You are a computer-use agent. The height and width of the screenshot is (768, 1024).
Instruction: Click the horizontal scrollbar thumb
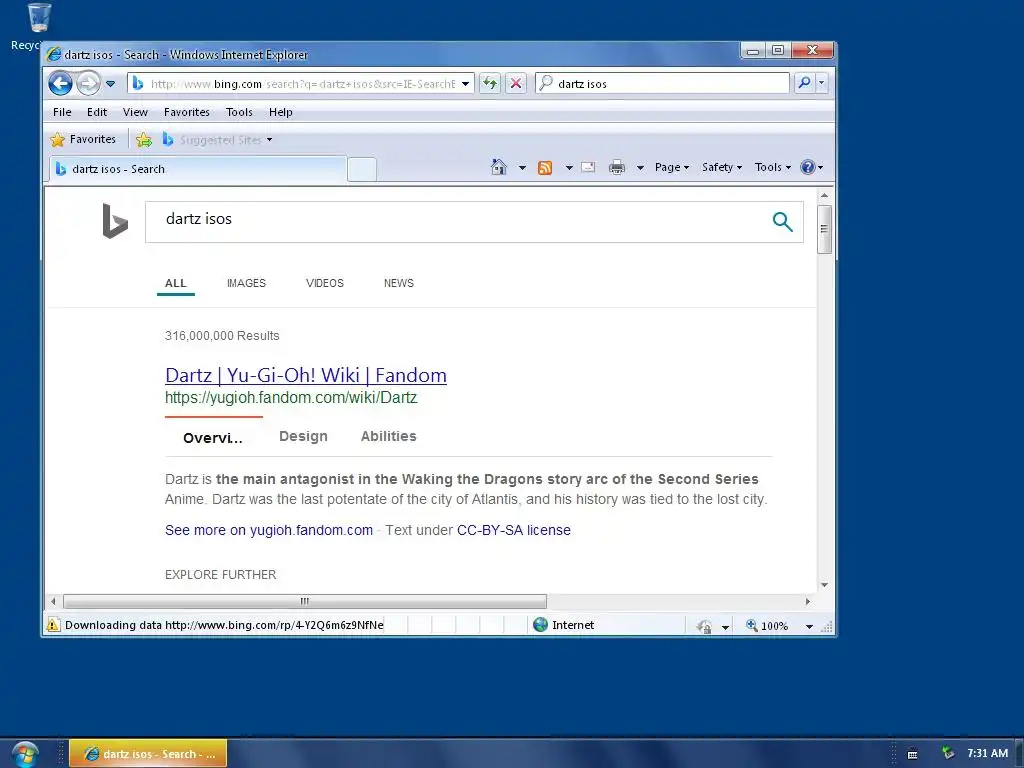pos(304,601)
